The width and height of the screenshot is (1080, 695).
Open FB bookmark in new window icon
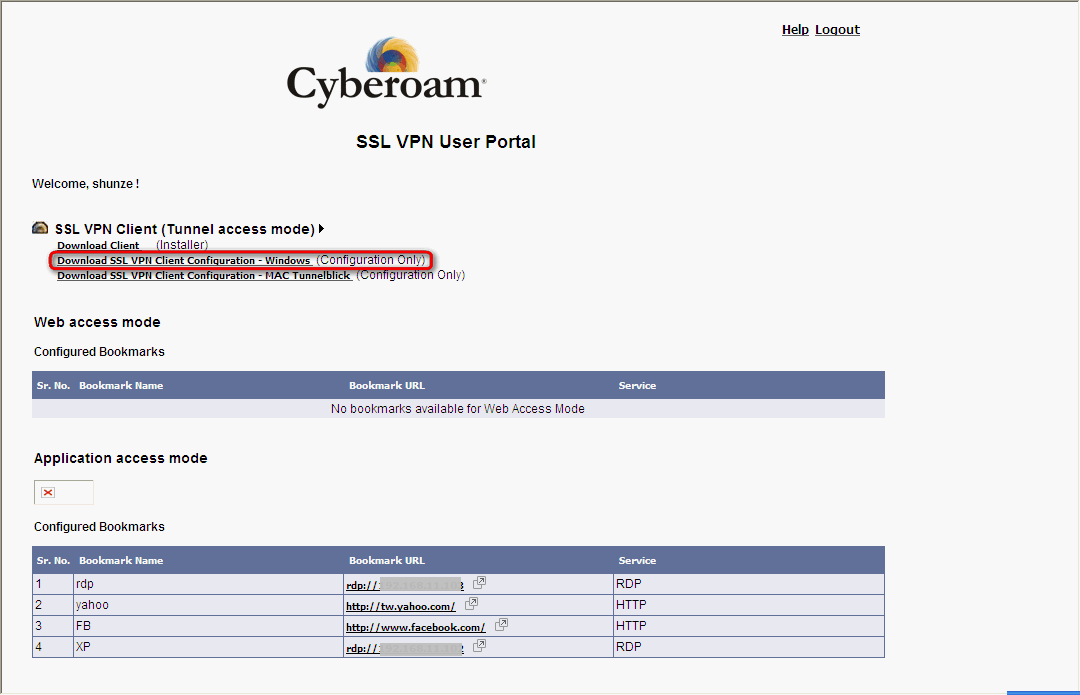pyautogui.click(x=501, y=625)
